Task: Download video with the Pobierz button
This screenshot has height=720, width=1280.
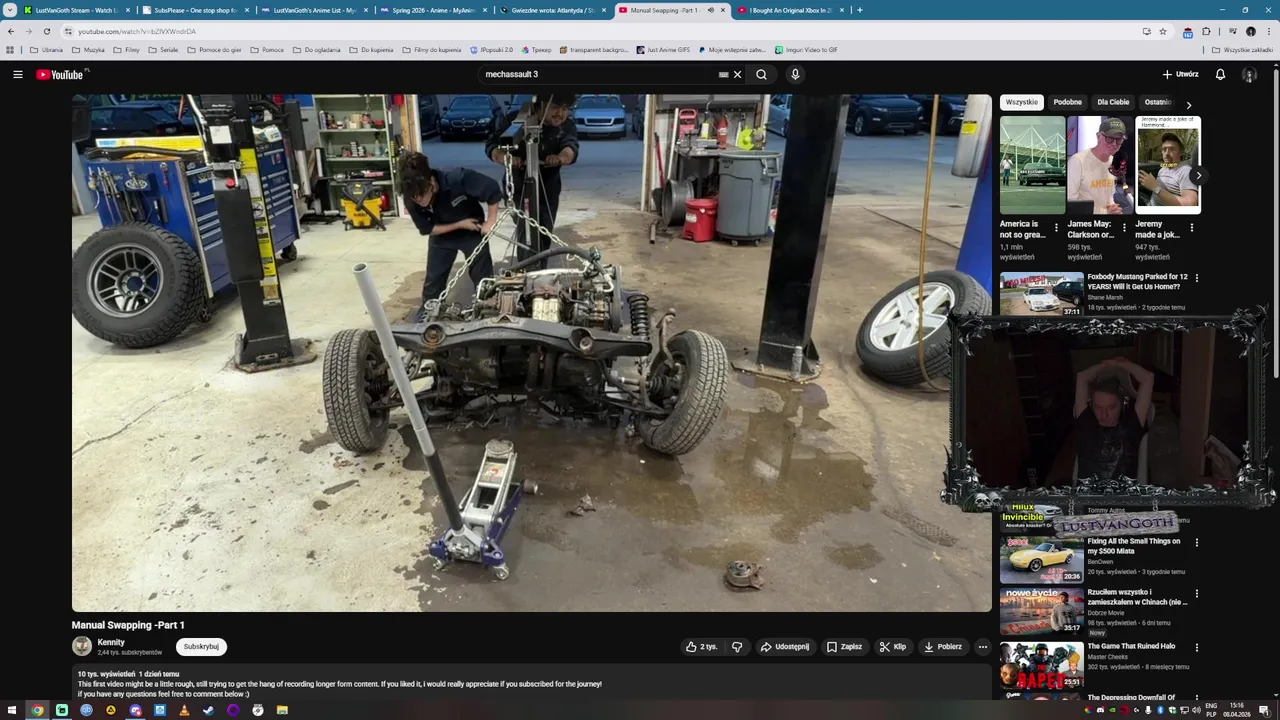Action: [943, 647]
